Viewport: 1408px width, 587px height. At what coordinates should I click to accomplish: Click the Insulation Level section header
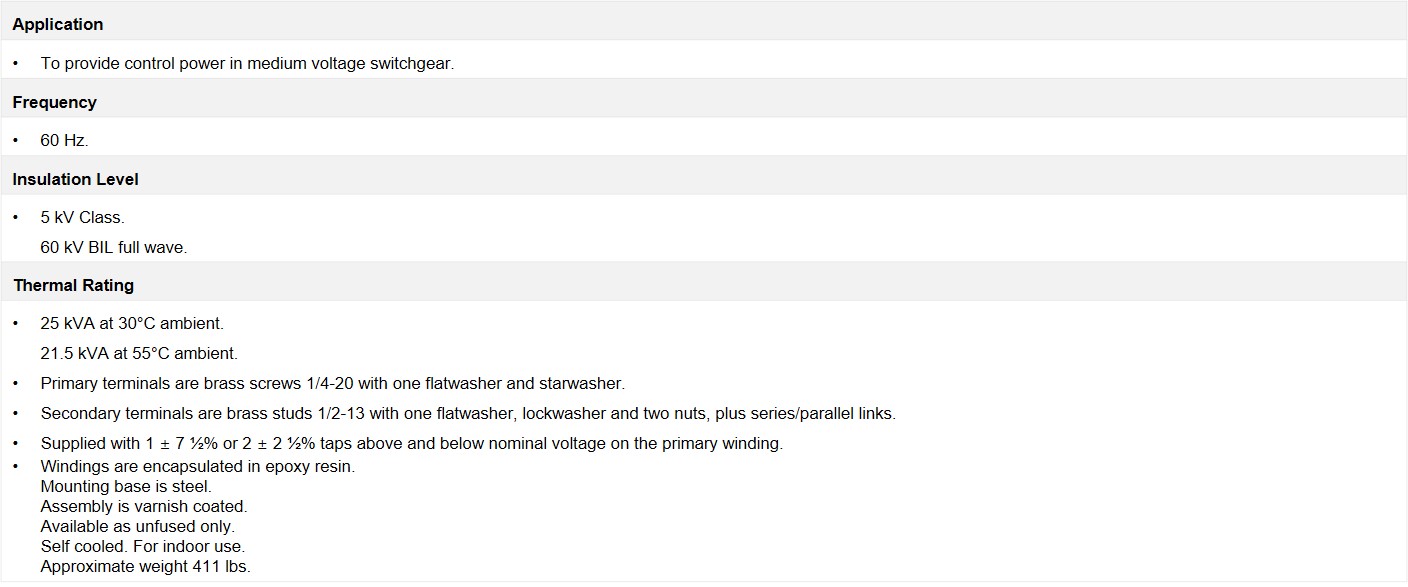pyautogui.click(x=75, y=179)
